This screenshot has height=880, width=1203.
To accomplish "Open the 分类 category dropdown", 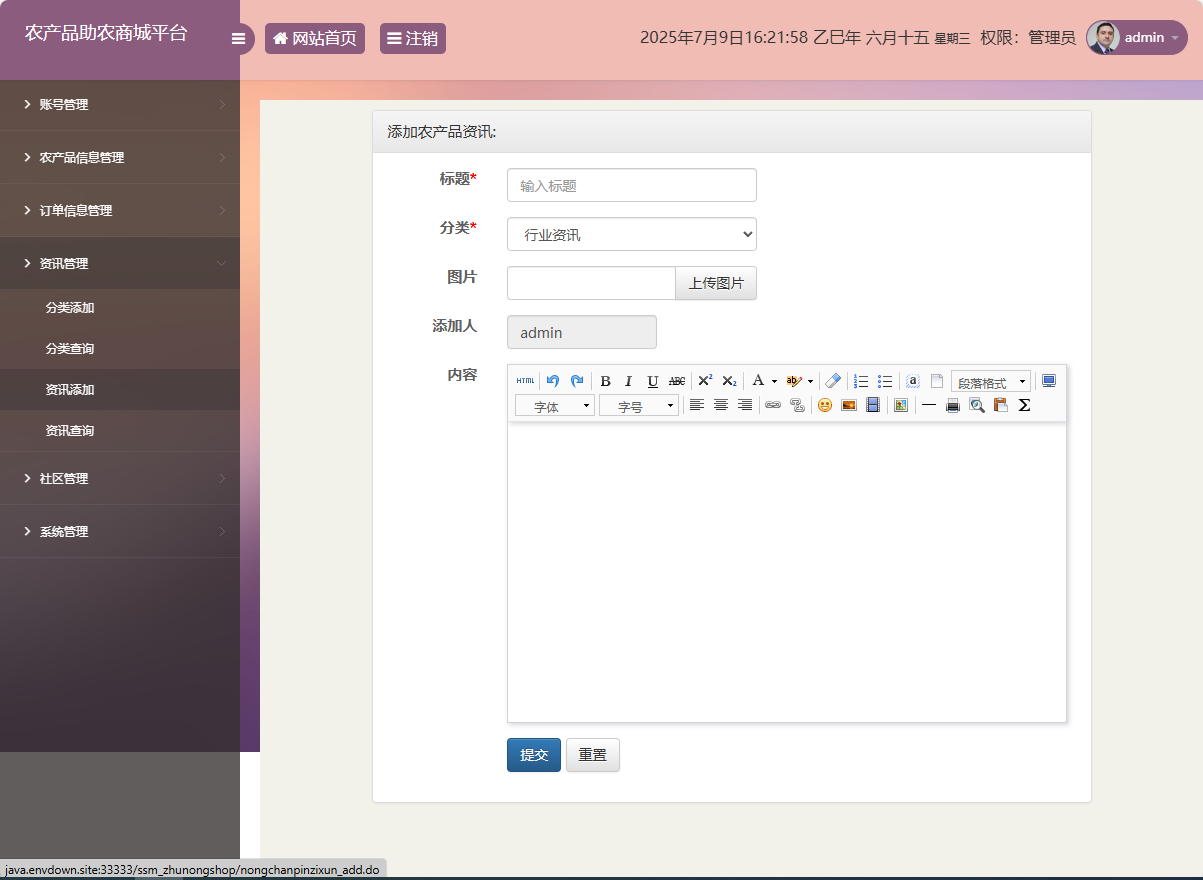I will coord(631,234).
